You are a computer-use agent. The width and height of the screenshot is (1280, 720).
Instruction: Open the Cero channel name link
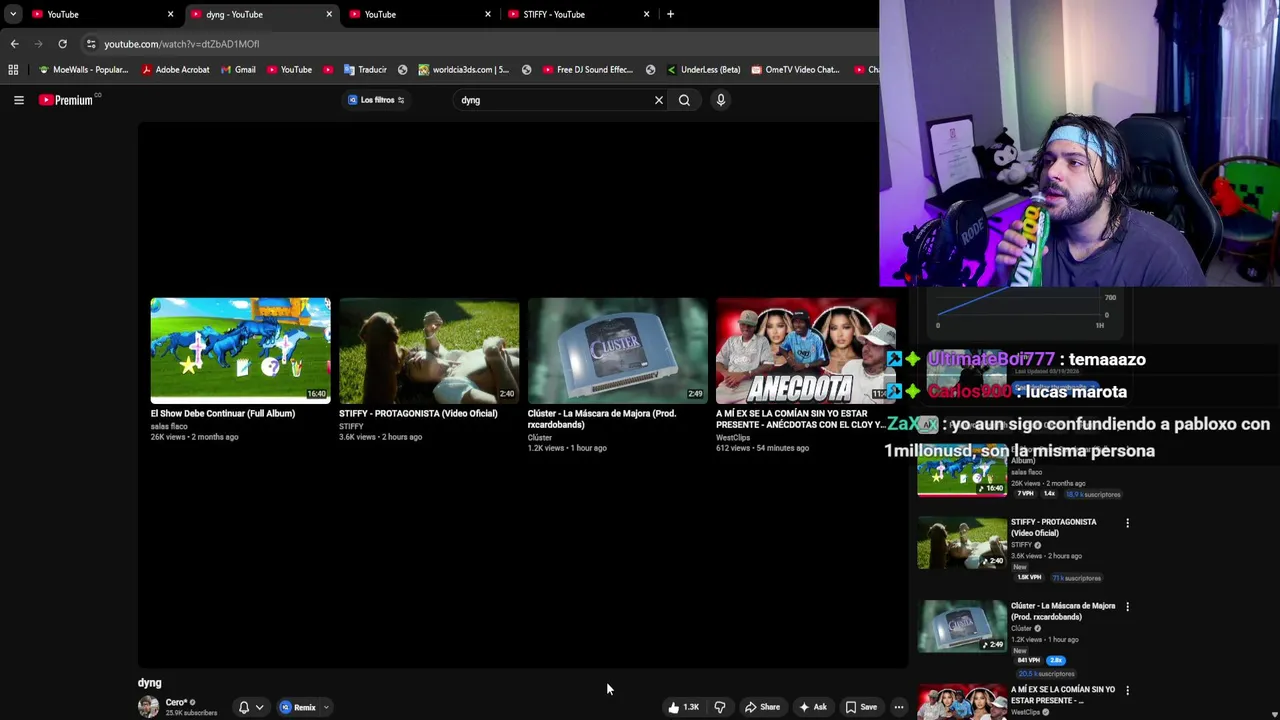point(176,702)
